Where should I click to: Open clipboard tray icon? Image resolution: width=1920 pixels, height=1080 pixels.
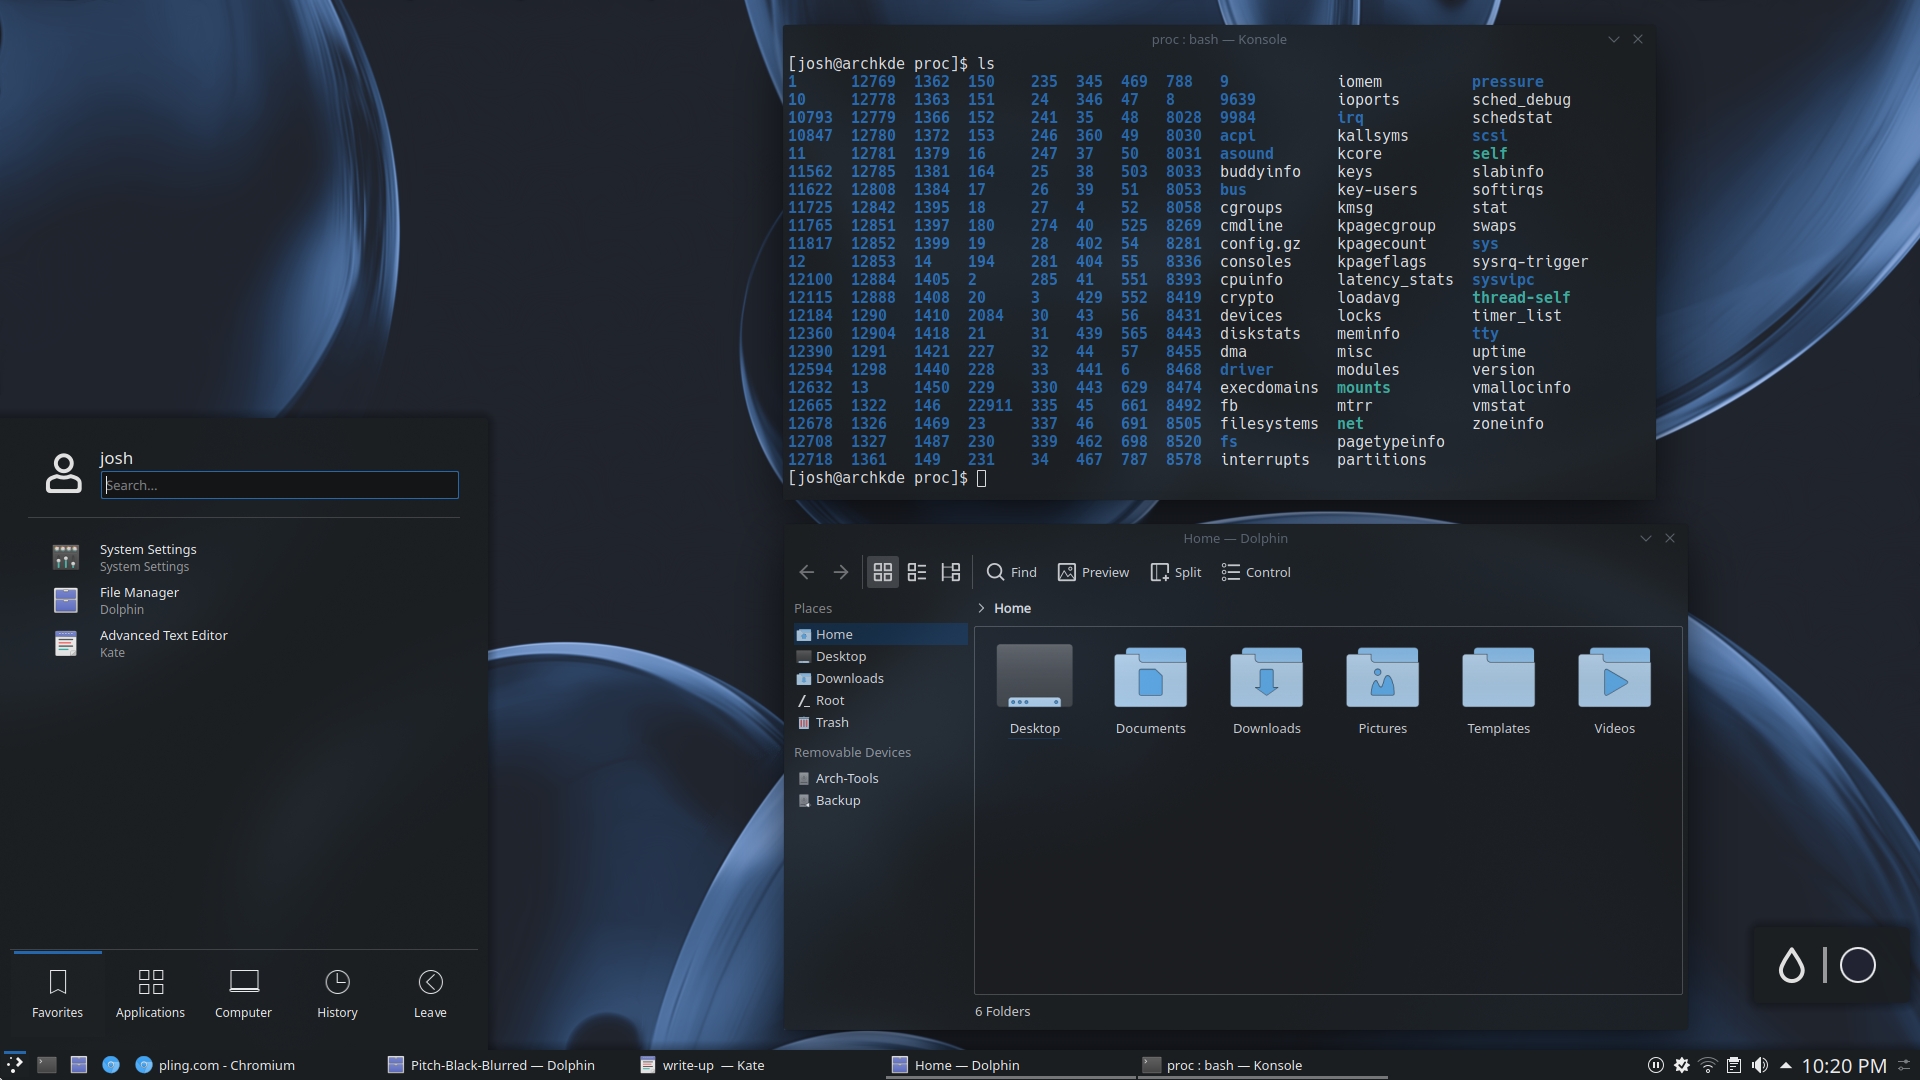[1734, 1065]
